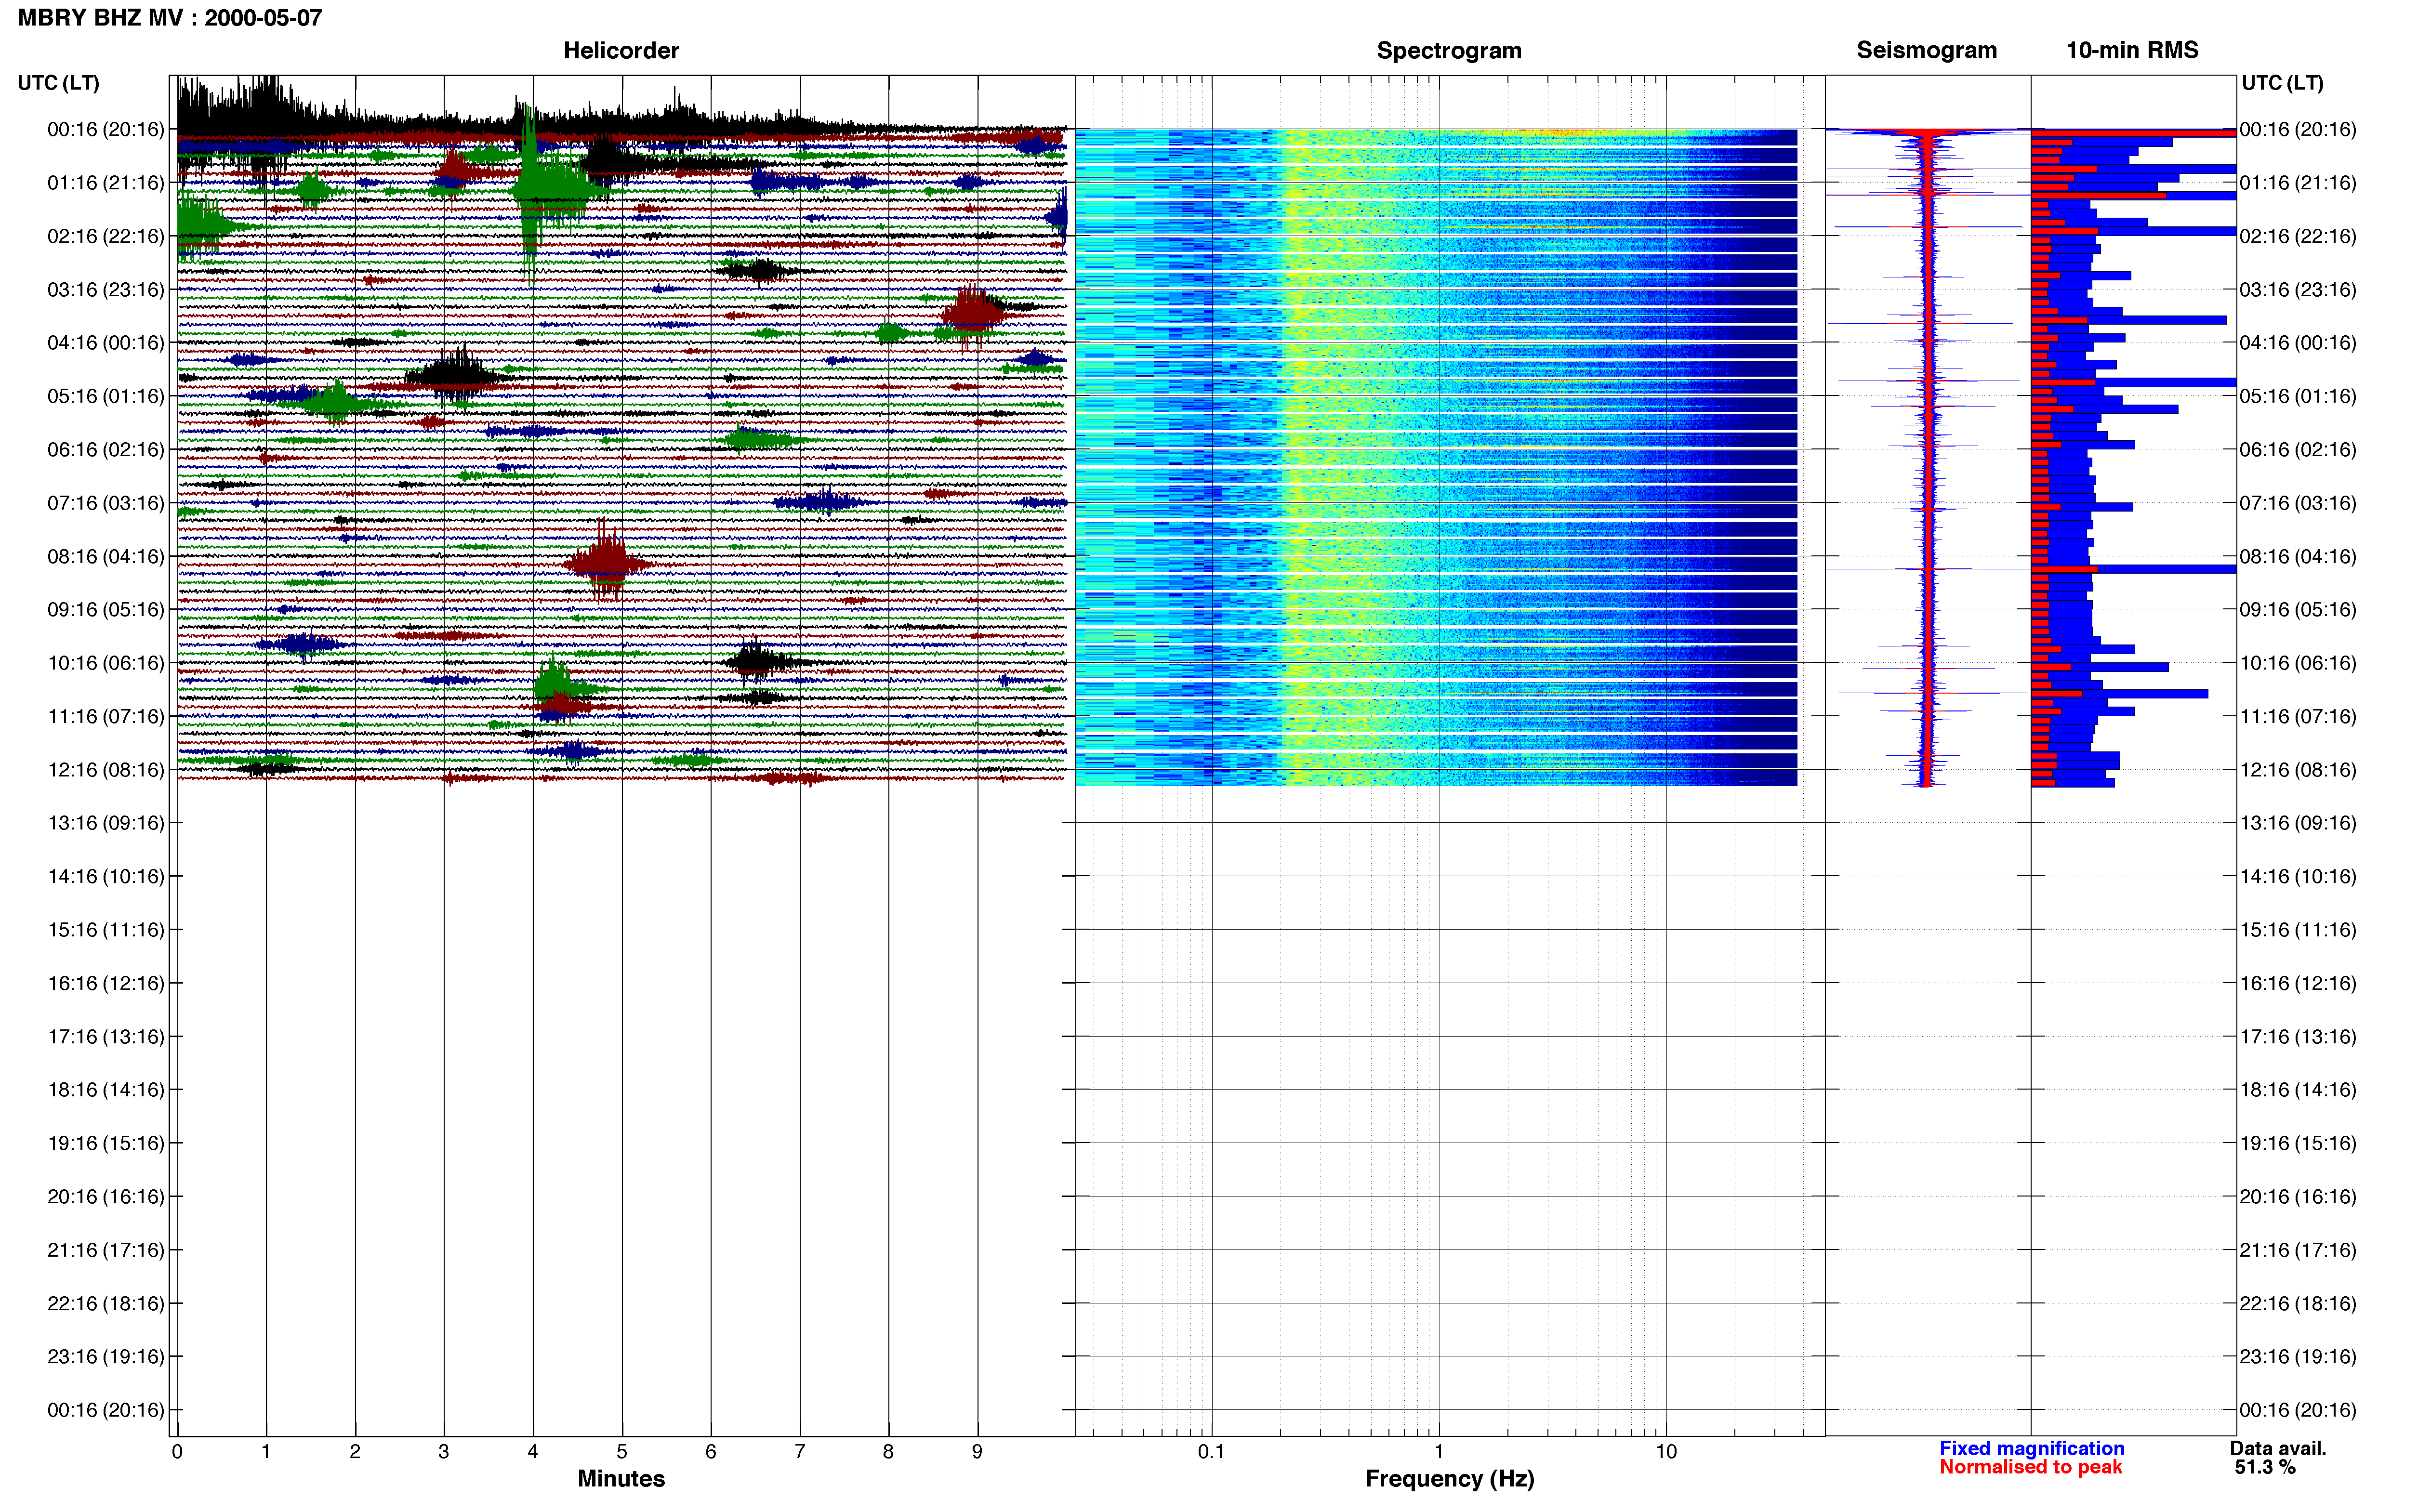This screenshot has height=1512, width=2418.
Task: Click the dark red event on the 08:16 trace
Action: click(606, 563)
